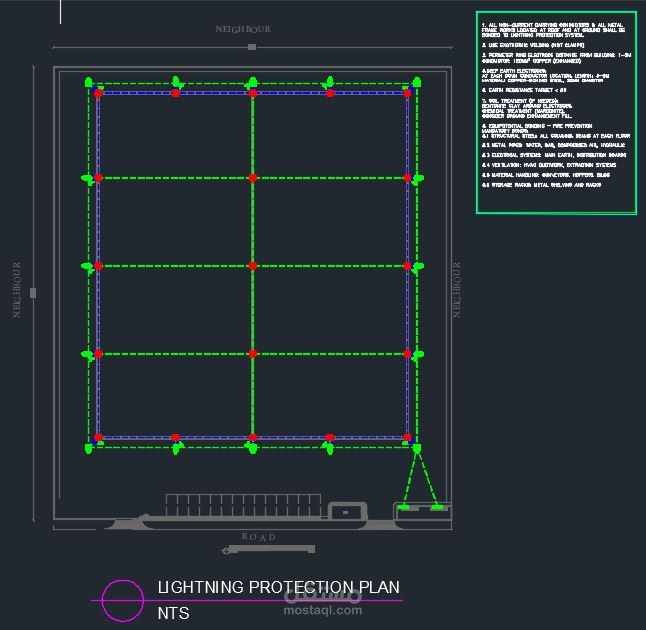Select the NTS scale label
Viewport: 646px width, 630px height.
(x=173, y=614)
